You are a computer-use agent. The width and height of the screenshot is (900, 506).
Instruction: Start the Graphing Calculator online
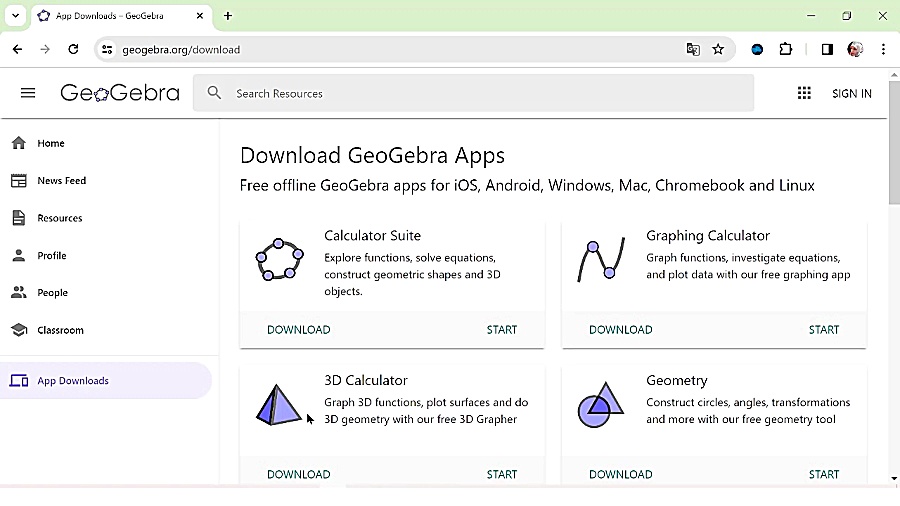click(x=824, y=330)
